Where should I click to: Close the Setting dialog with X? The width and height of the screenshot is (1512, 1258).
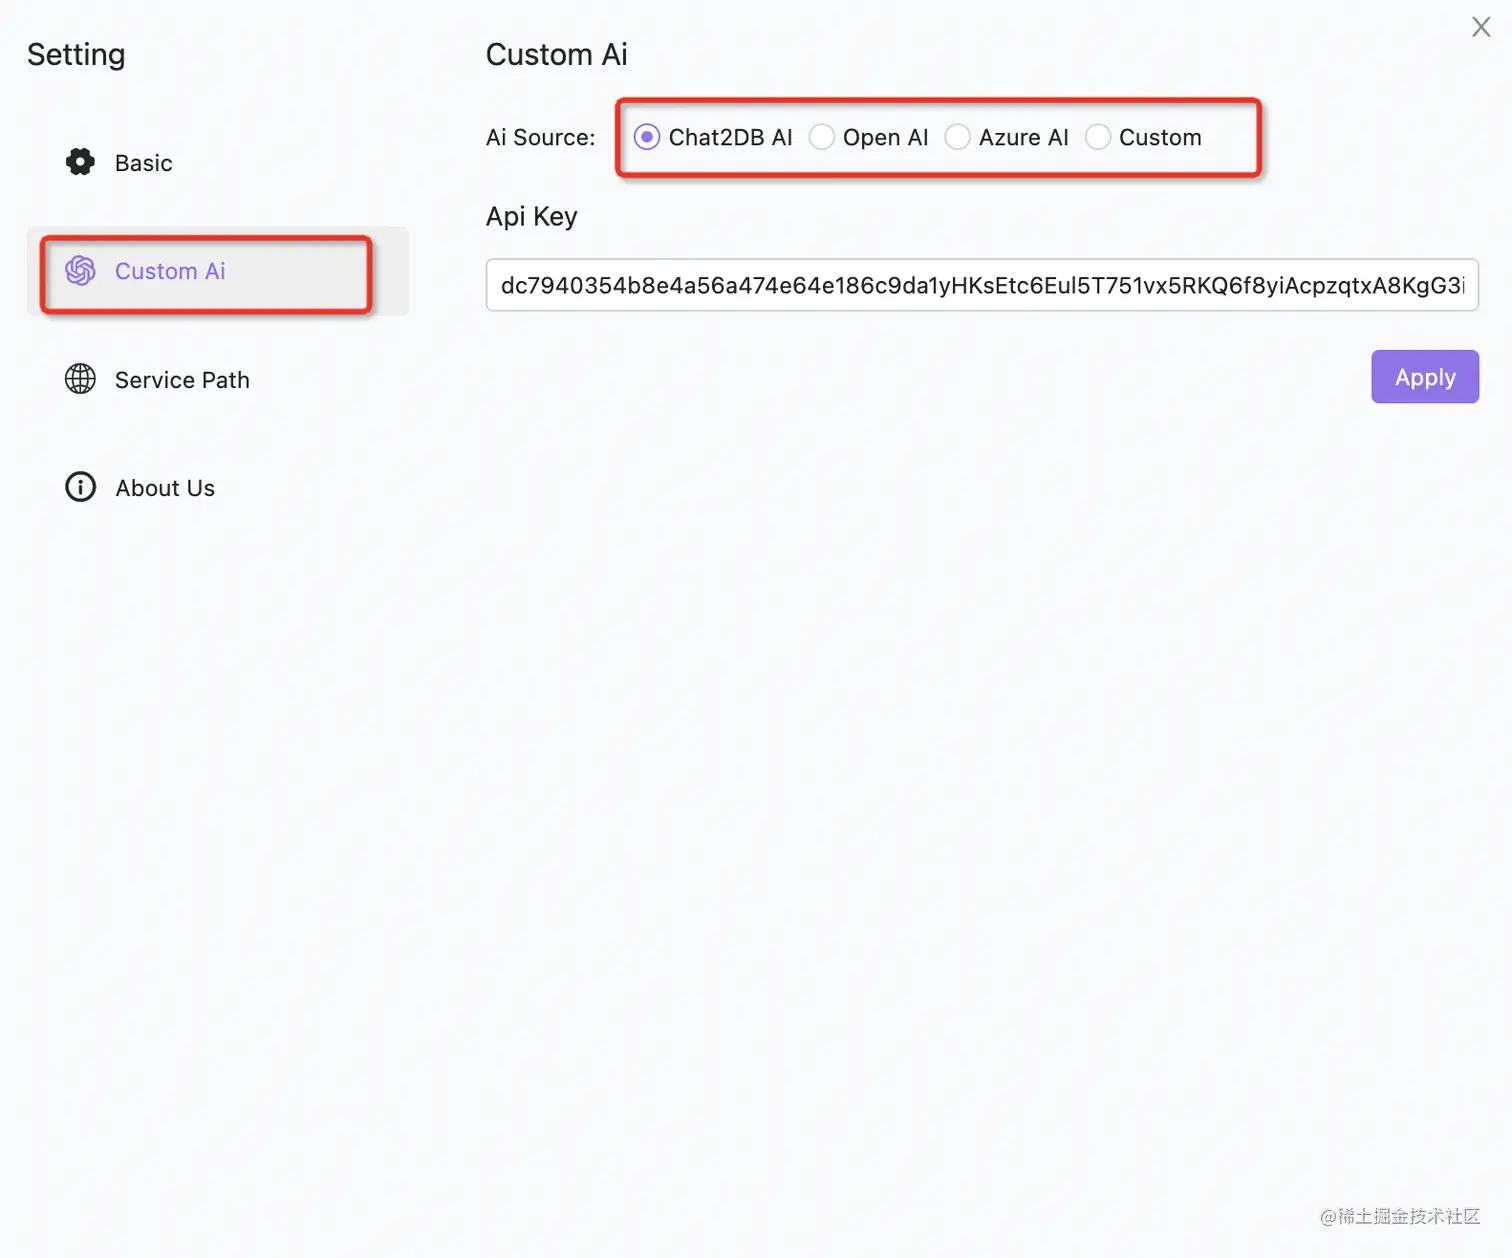[1481, 27]
